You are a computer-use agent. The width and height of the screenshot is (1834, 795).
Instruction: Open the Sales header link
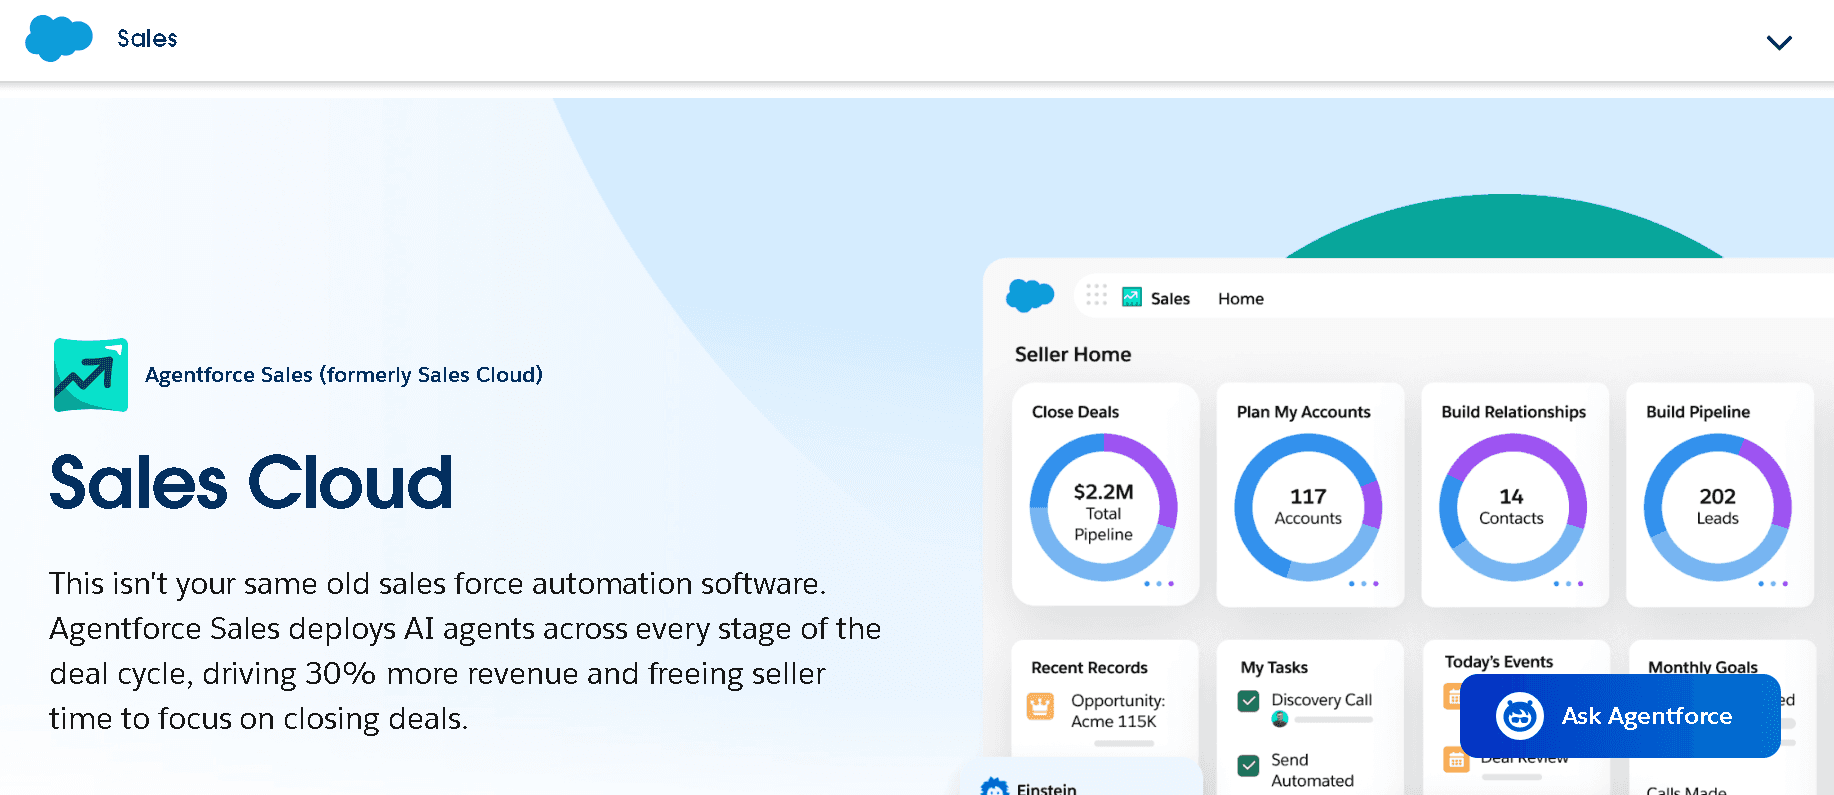tap(147, 39)
